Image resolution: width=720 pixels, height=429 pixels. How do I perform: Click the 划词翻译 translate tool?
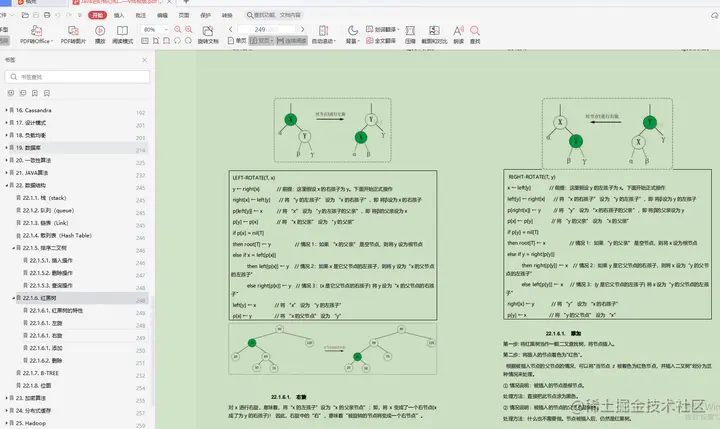[x=382, y=29]
